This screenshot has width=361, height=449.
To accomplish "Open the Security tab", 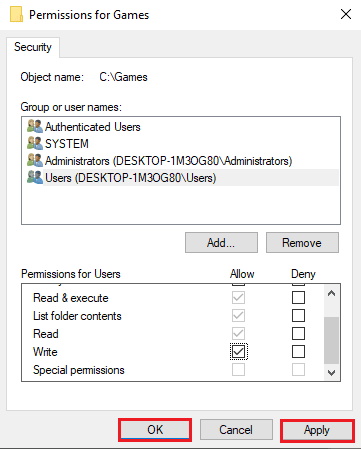I will pyautogui.click(x=33, y=47).
